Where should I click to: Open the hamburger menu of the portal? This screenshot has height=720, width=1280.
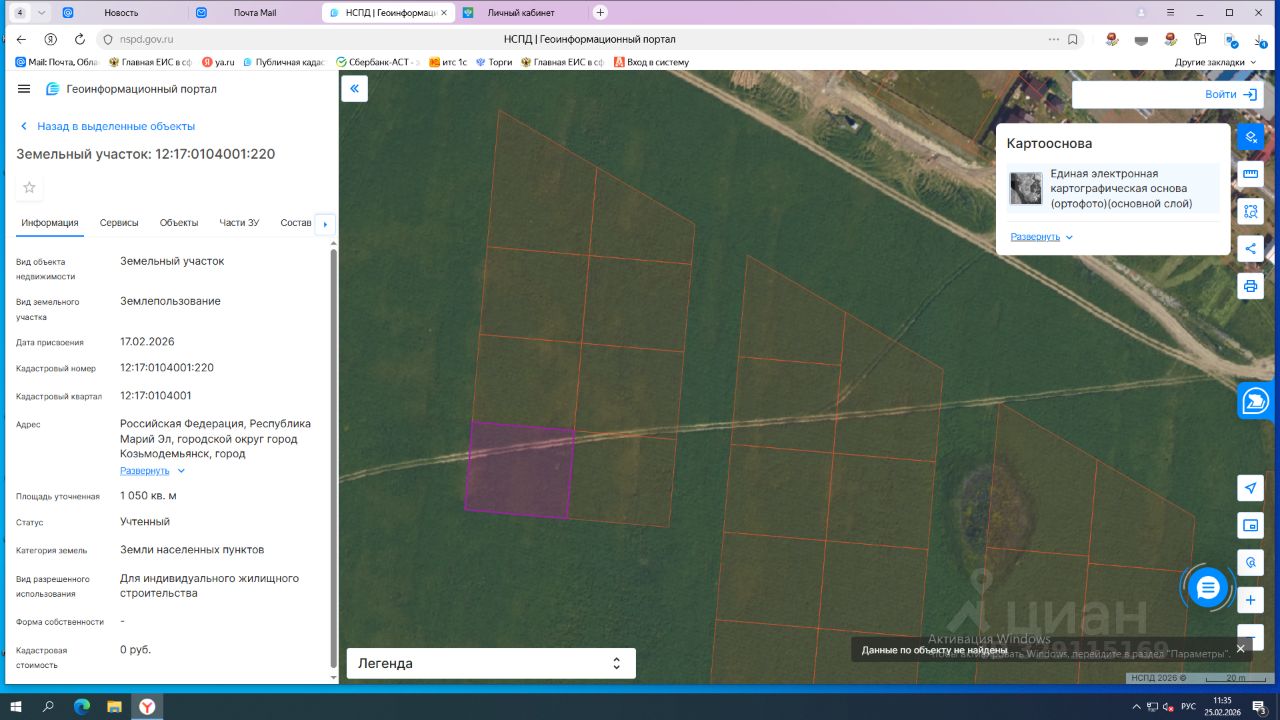[24, 89]
